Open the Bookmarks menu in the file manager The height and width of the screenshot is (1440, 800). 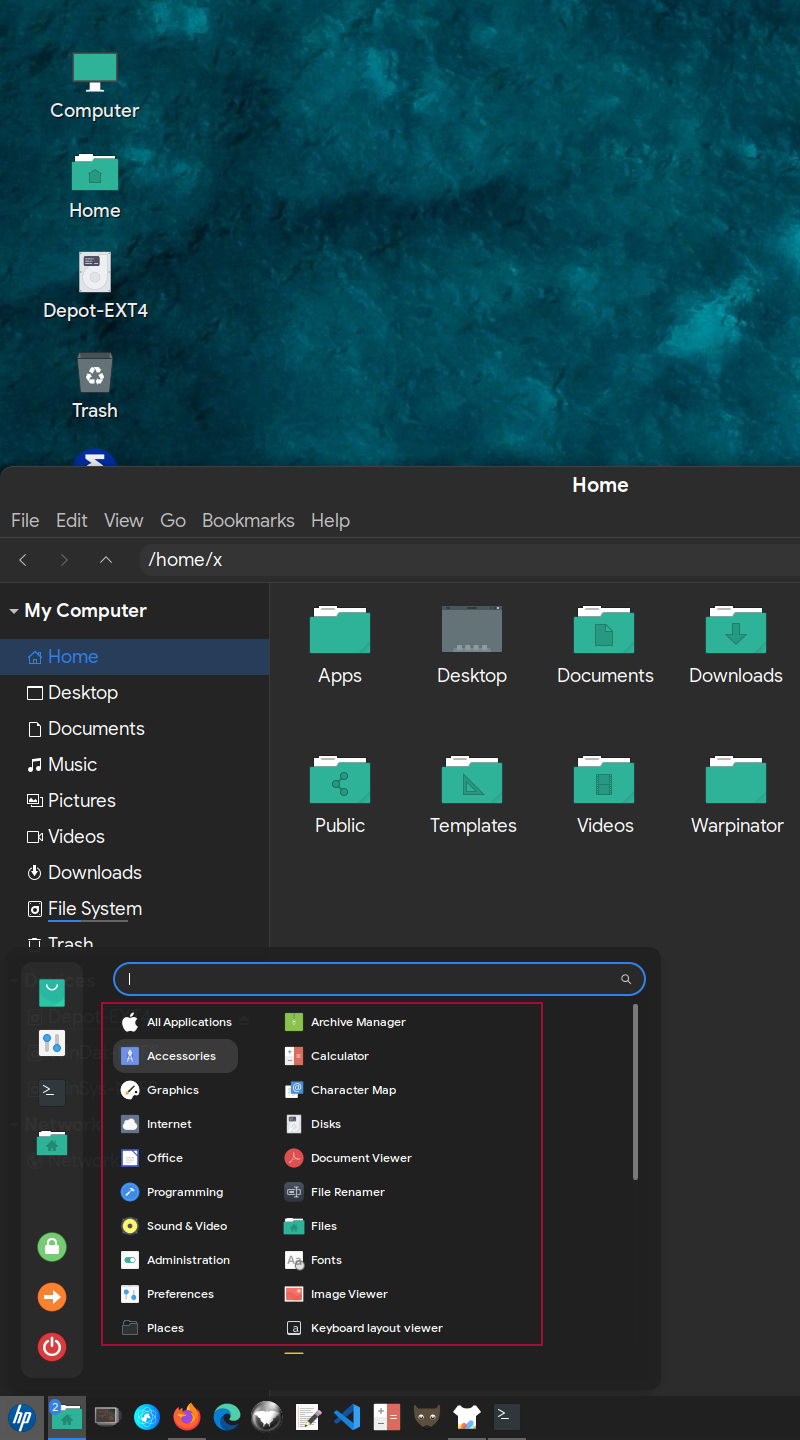point(248,520)
